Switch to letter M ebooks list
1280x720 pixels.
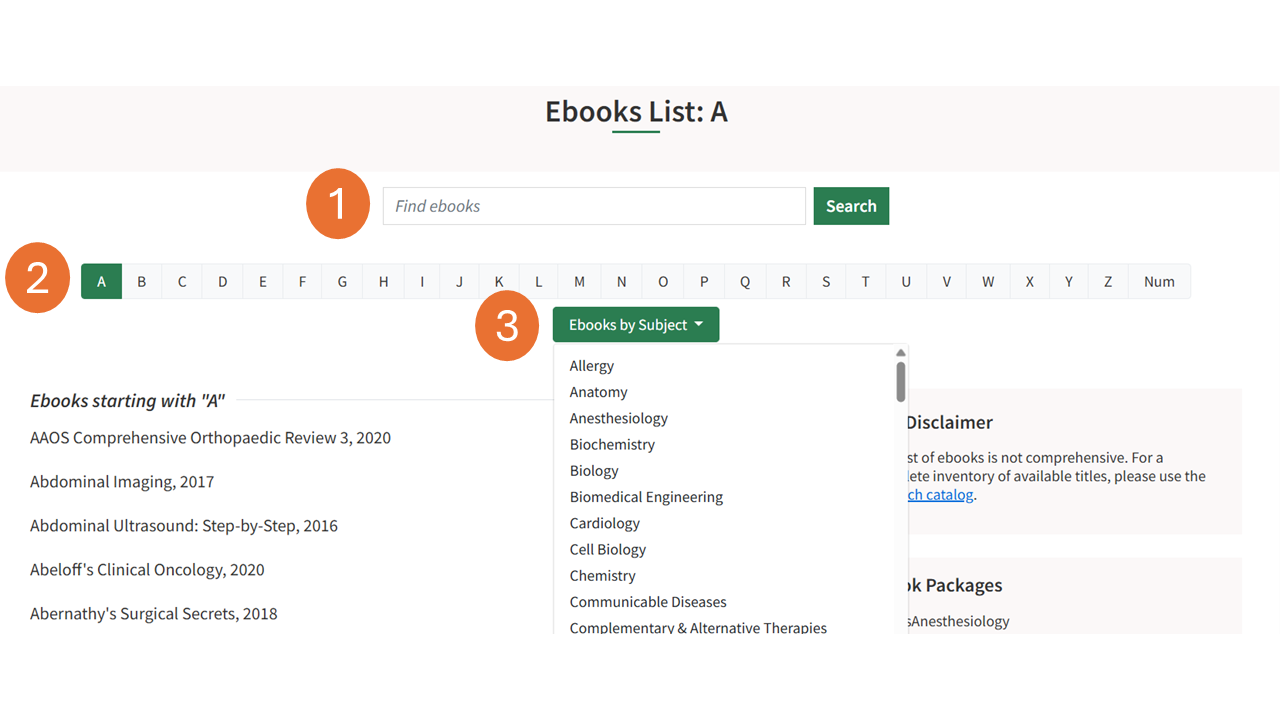pyautogui.click(x=579, y=282)
